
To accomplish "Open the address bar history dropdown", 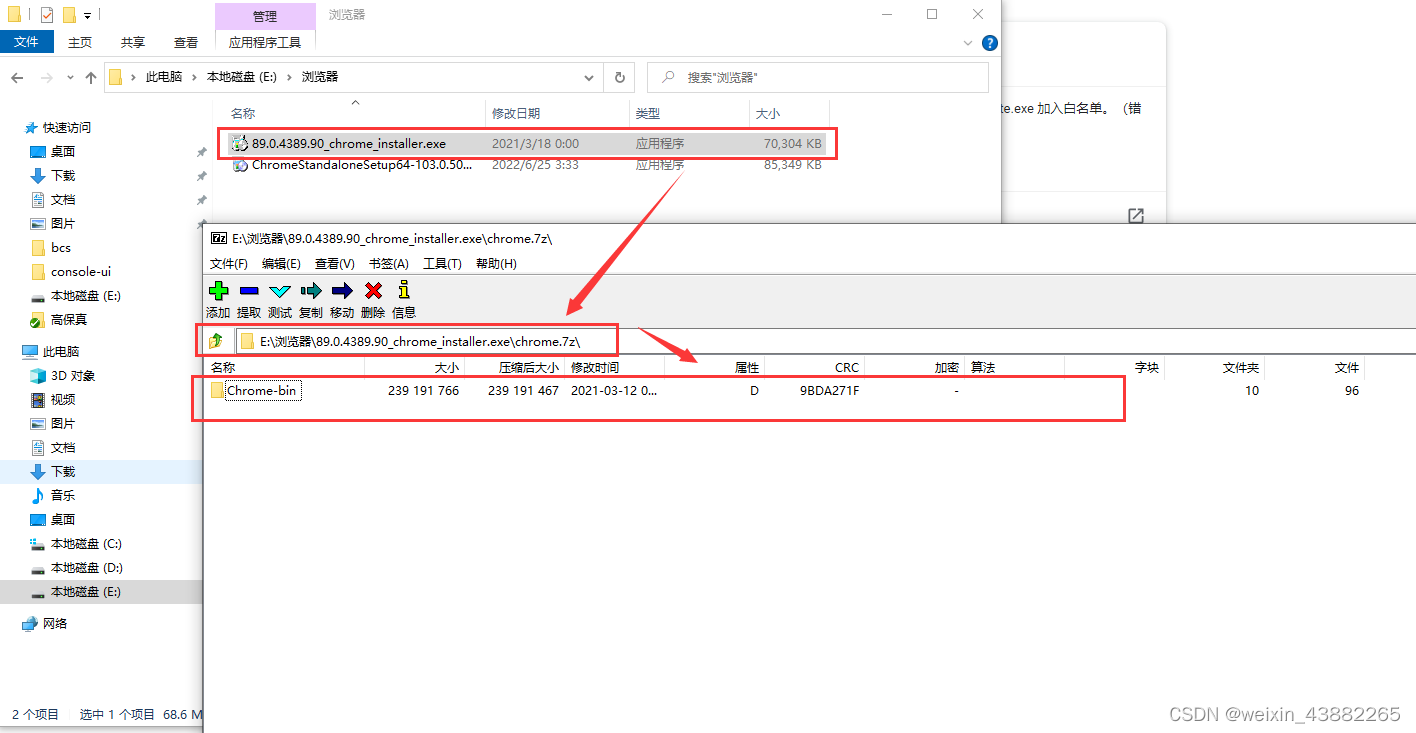I will click(x=590, y=77).
